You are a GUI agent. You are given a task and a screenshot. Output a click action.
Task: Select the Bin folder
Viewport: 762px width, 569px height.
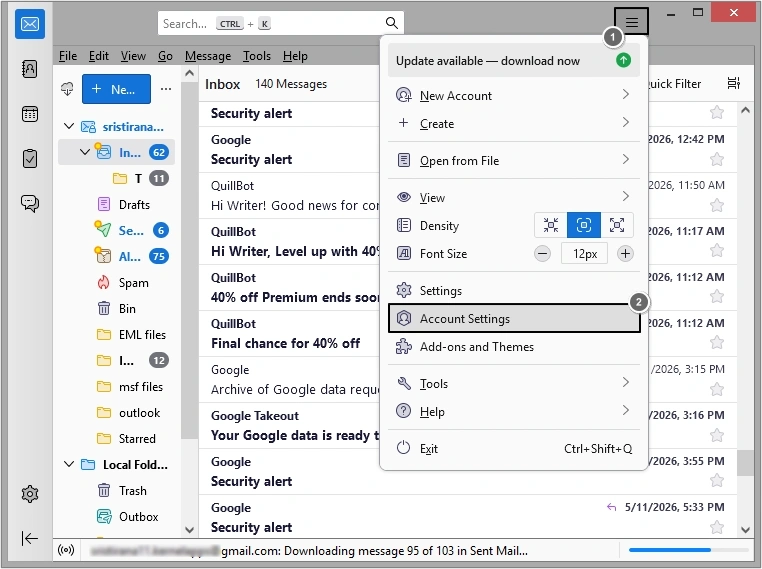116,309
